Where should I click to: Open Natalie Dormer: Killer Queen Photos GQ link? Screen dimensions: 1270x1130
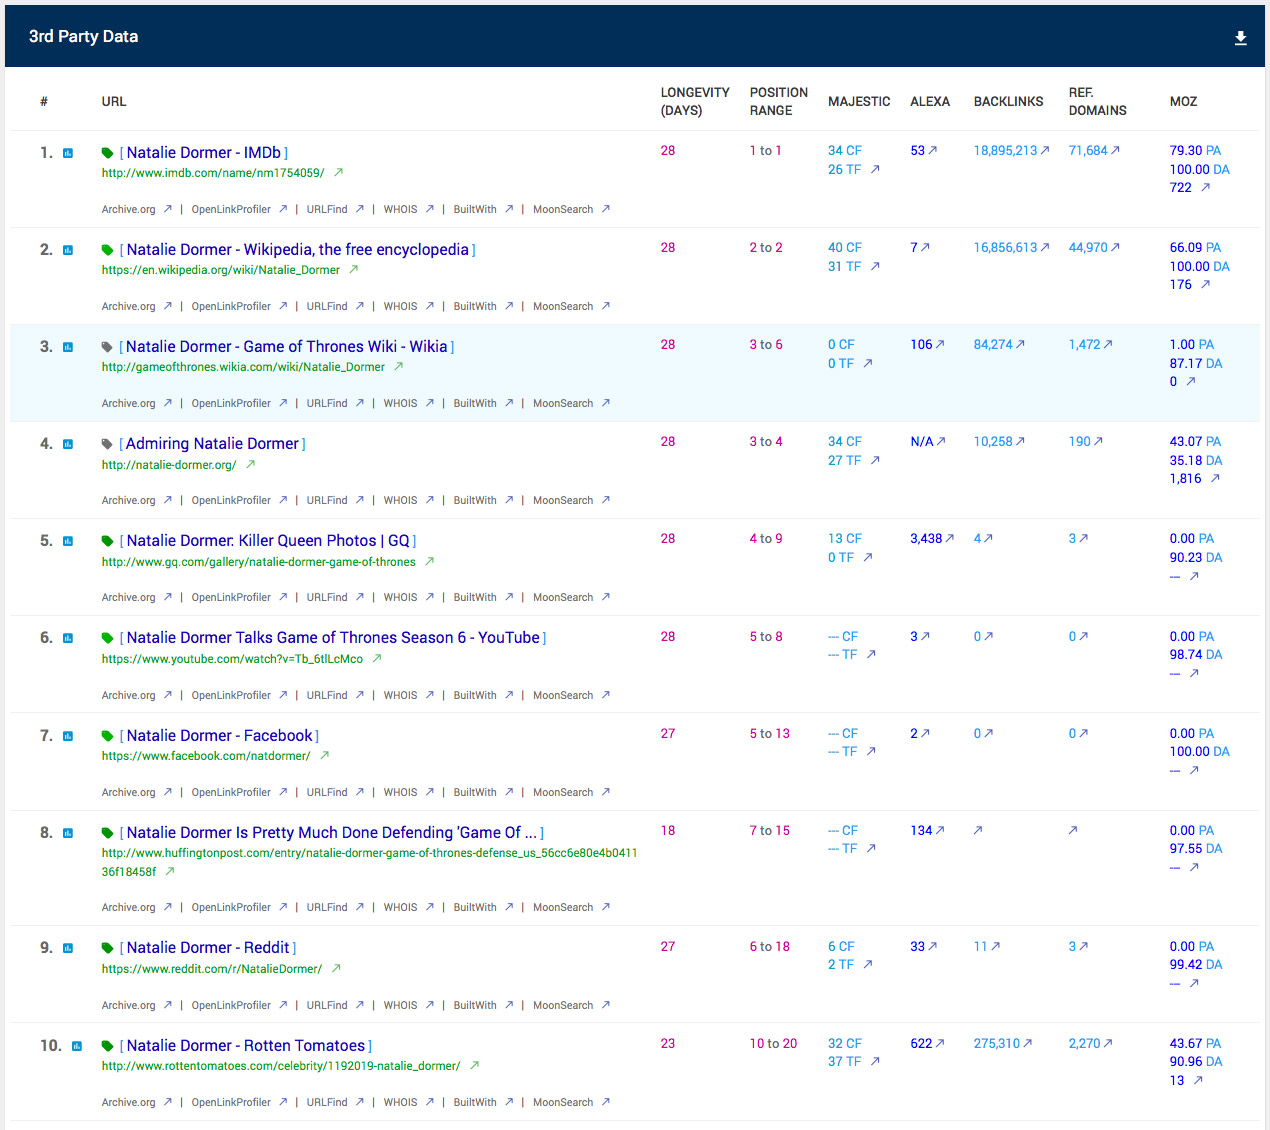point(268,541)
